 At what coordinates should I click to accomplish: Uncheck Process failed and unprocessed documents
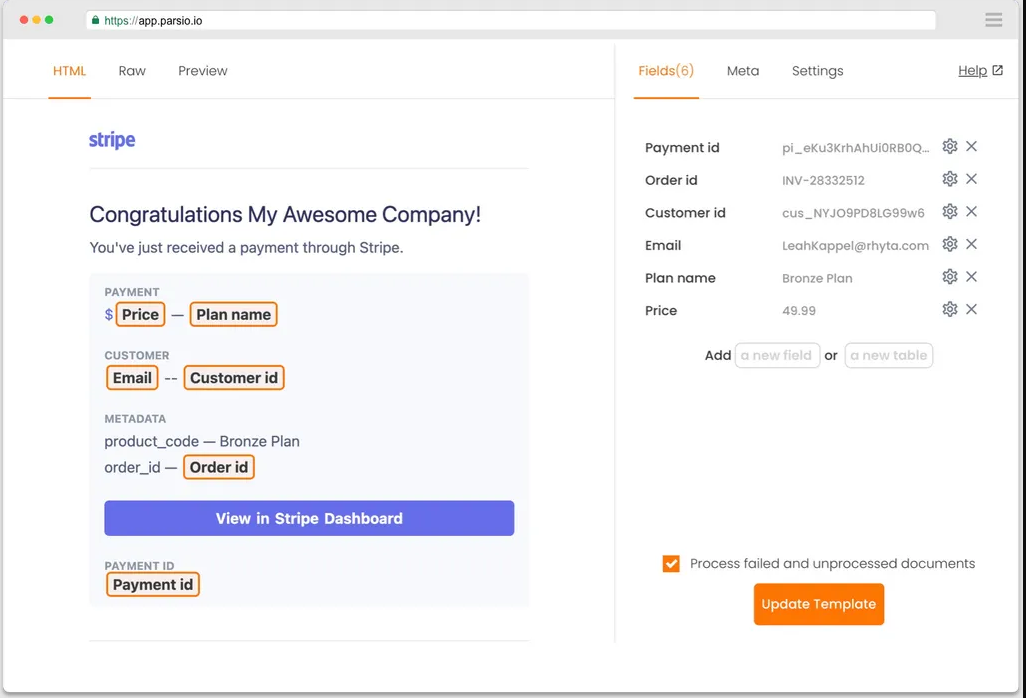click(x=671, y=564)
